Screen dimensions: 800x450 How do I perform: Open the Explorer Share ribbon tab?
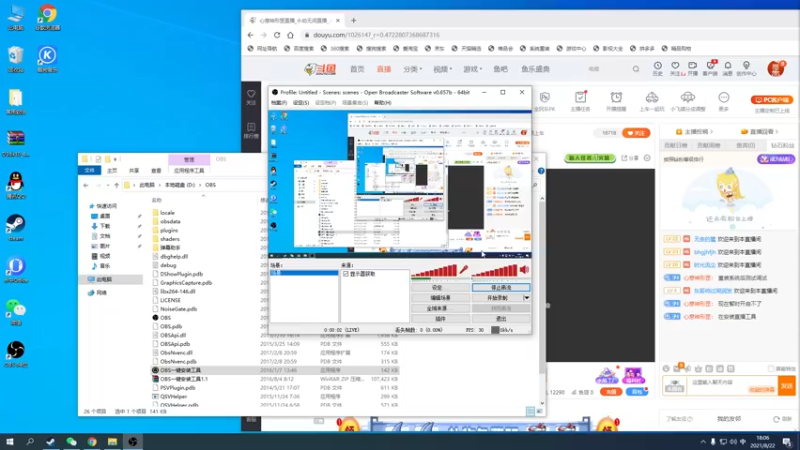click(134, 170)
